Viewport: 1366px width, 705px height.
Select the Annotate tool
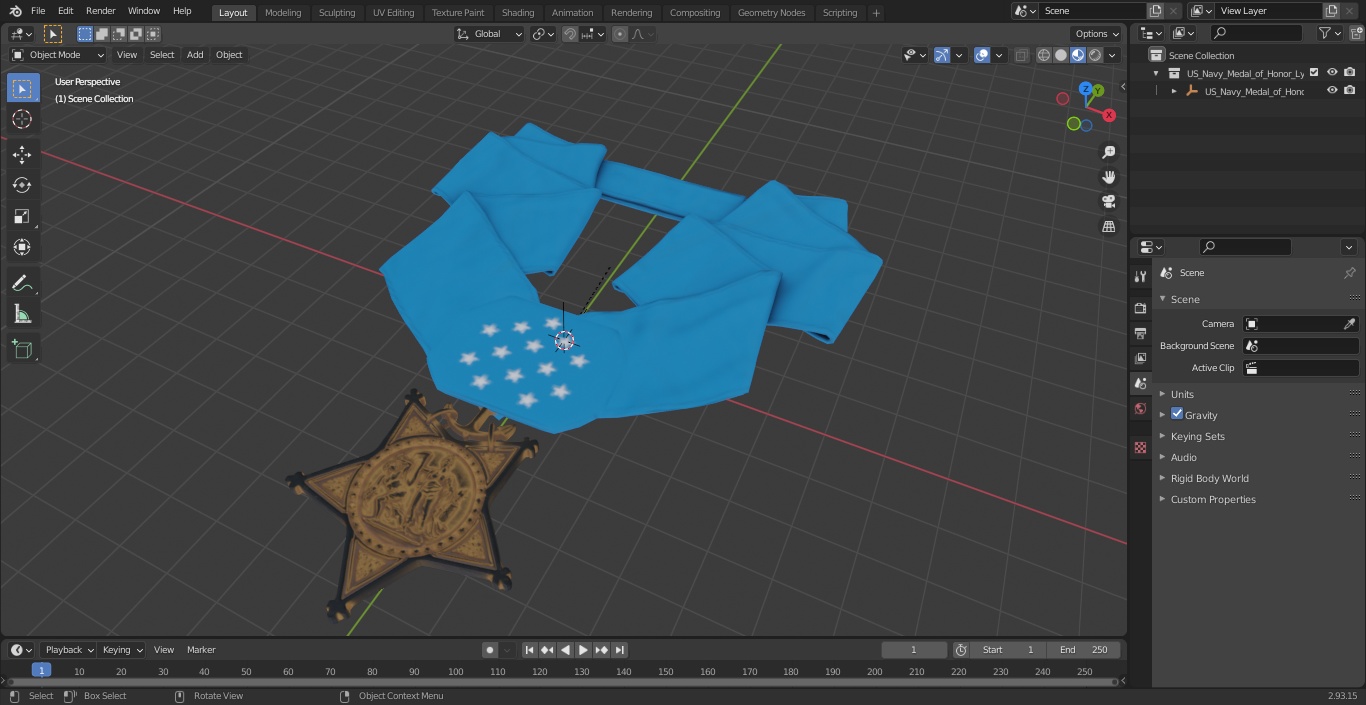coord(22,284)
